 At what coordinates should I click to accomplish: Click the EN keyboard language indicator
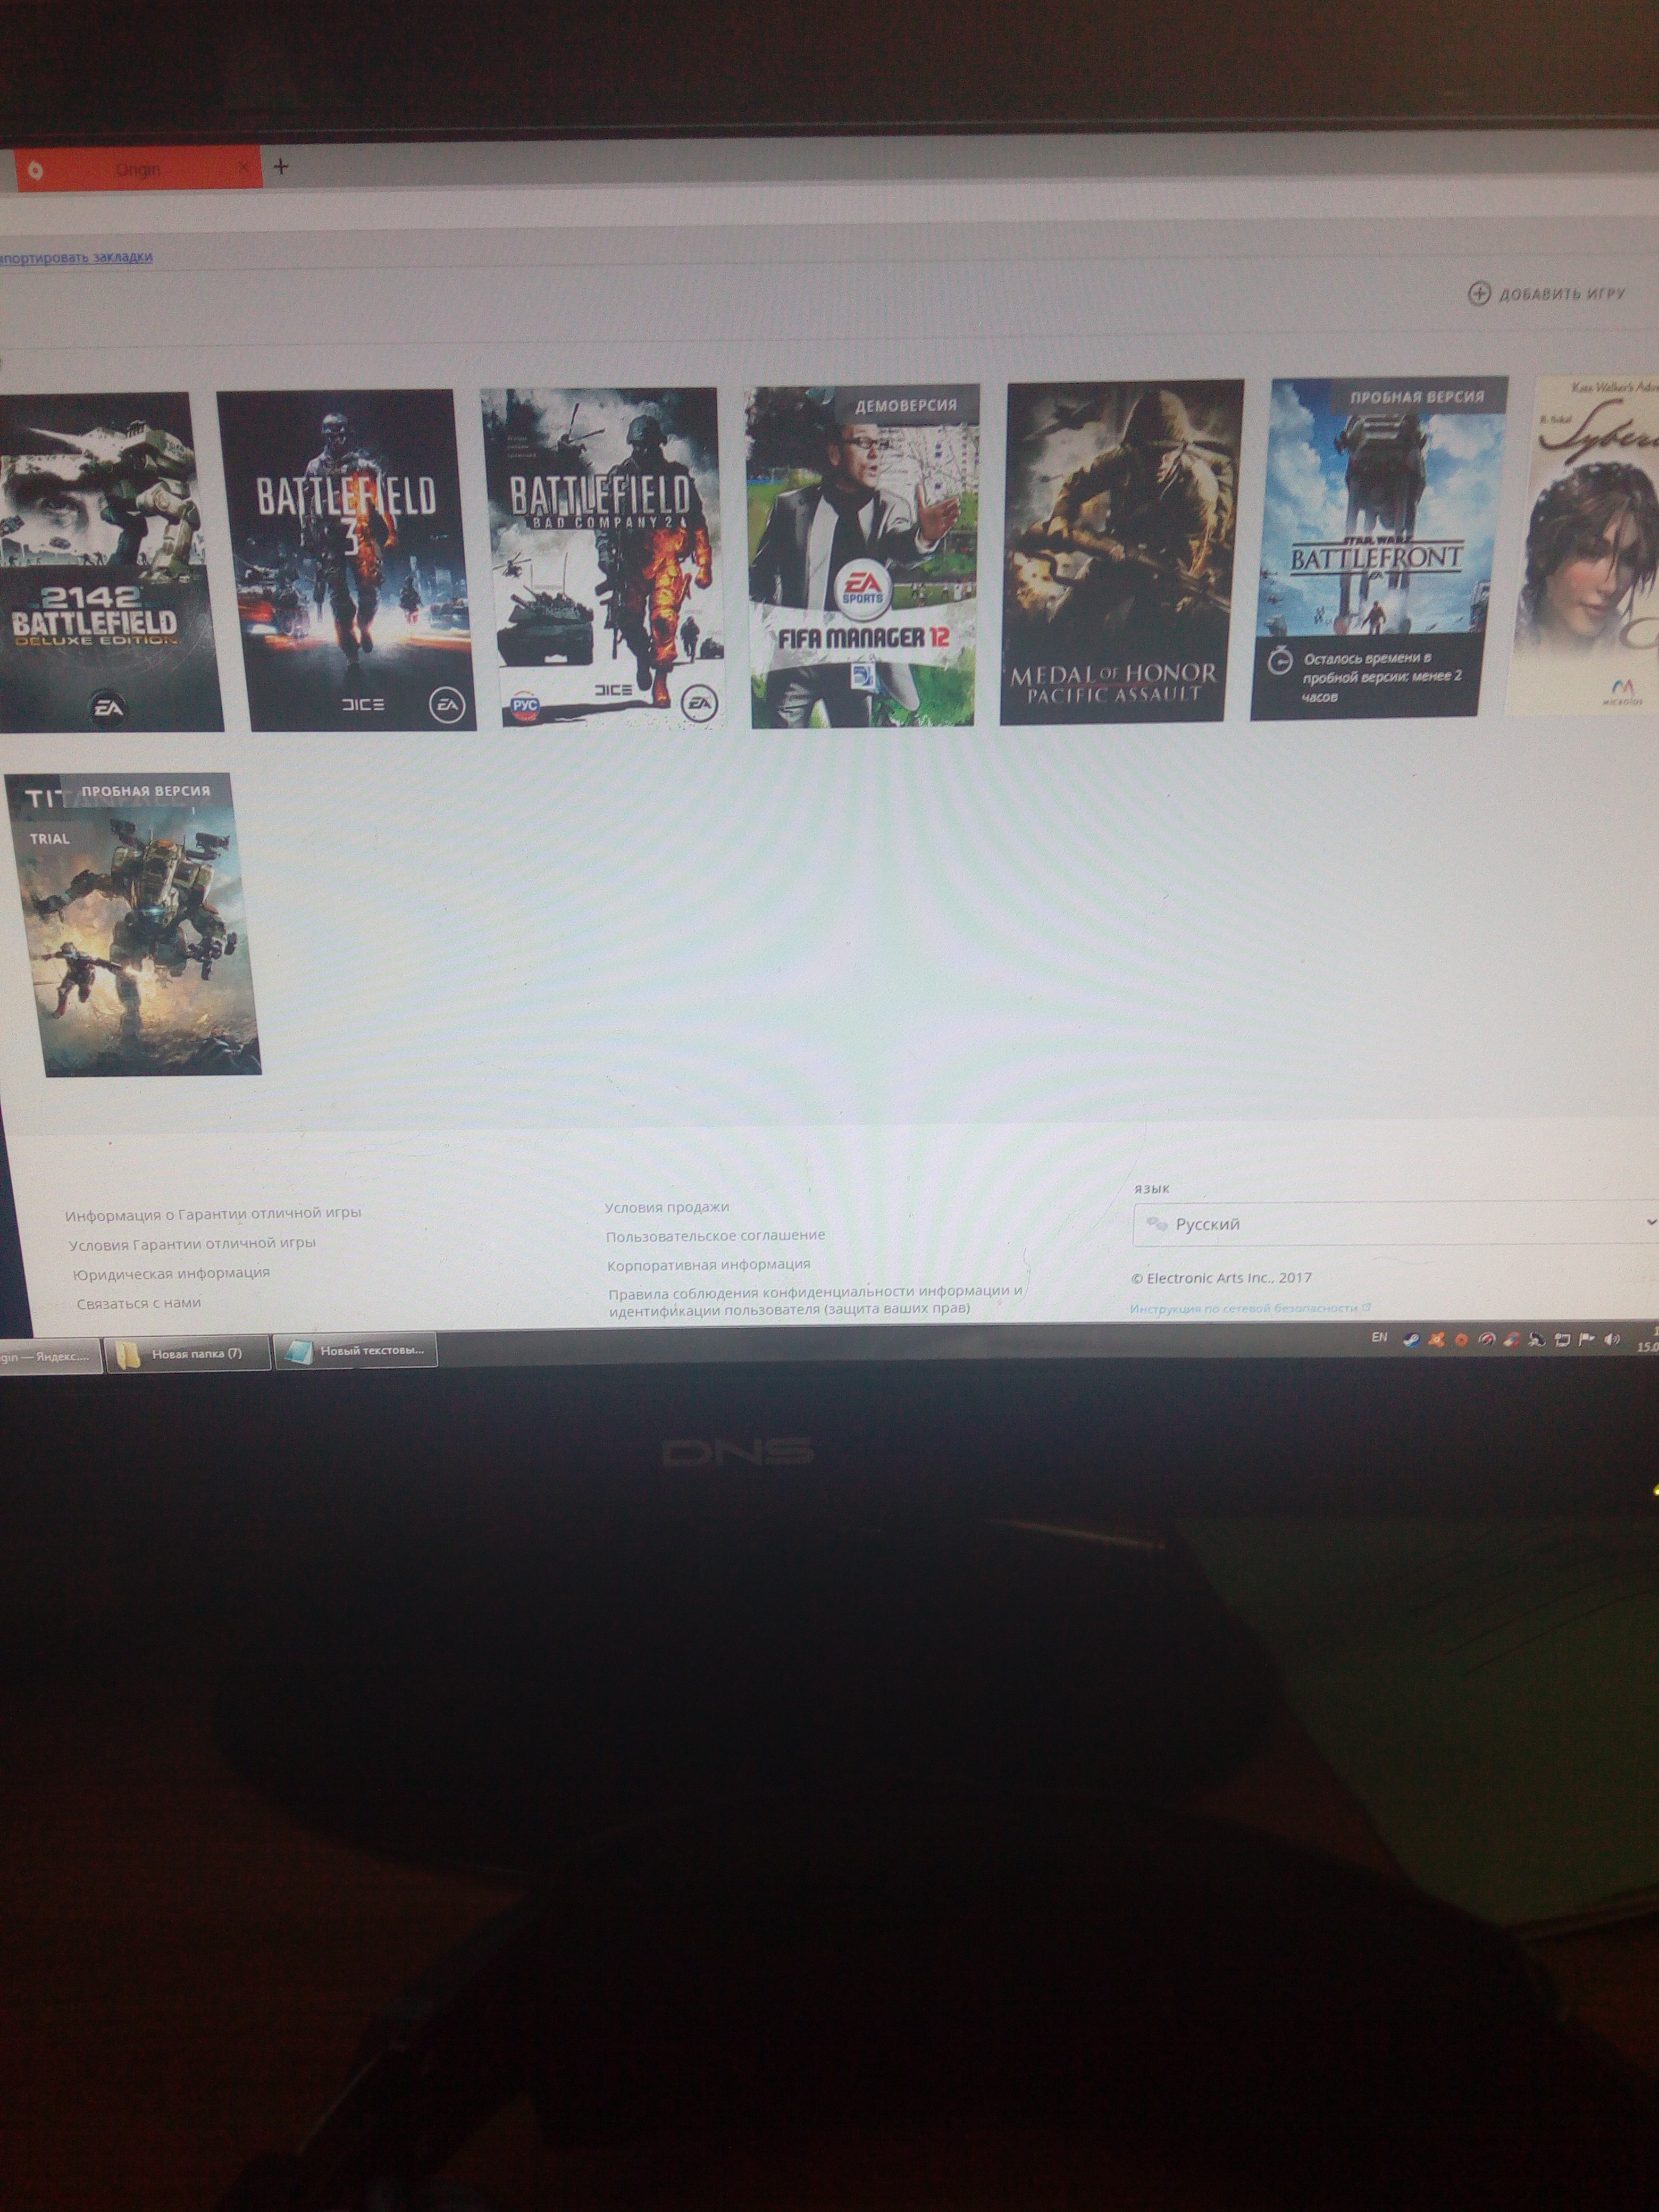(x=1379, y=1337)
